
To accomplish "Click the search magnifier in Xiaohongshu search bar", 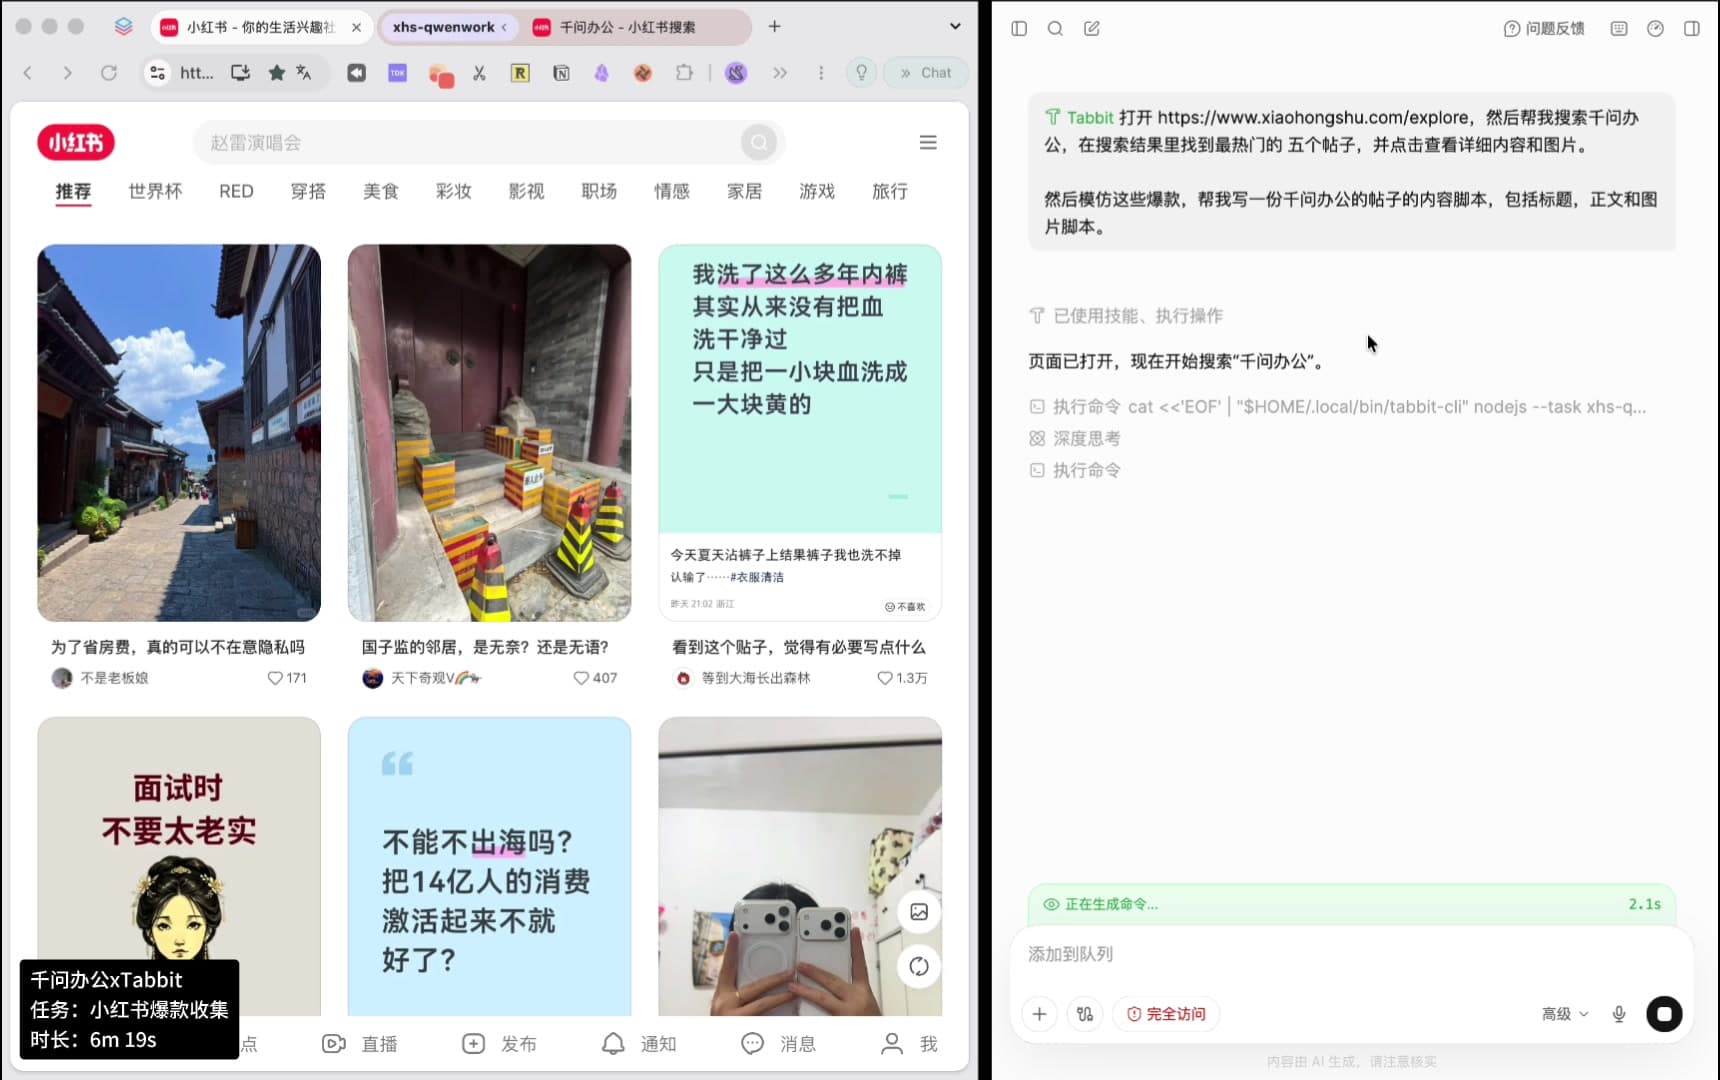I will click(759, 143).
